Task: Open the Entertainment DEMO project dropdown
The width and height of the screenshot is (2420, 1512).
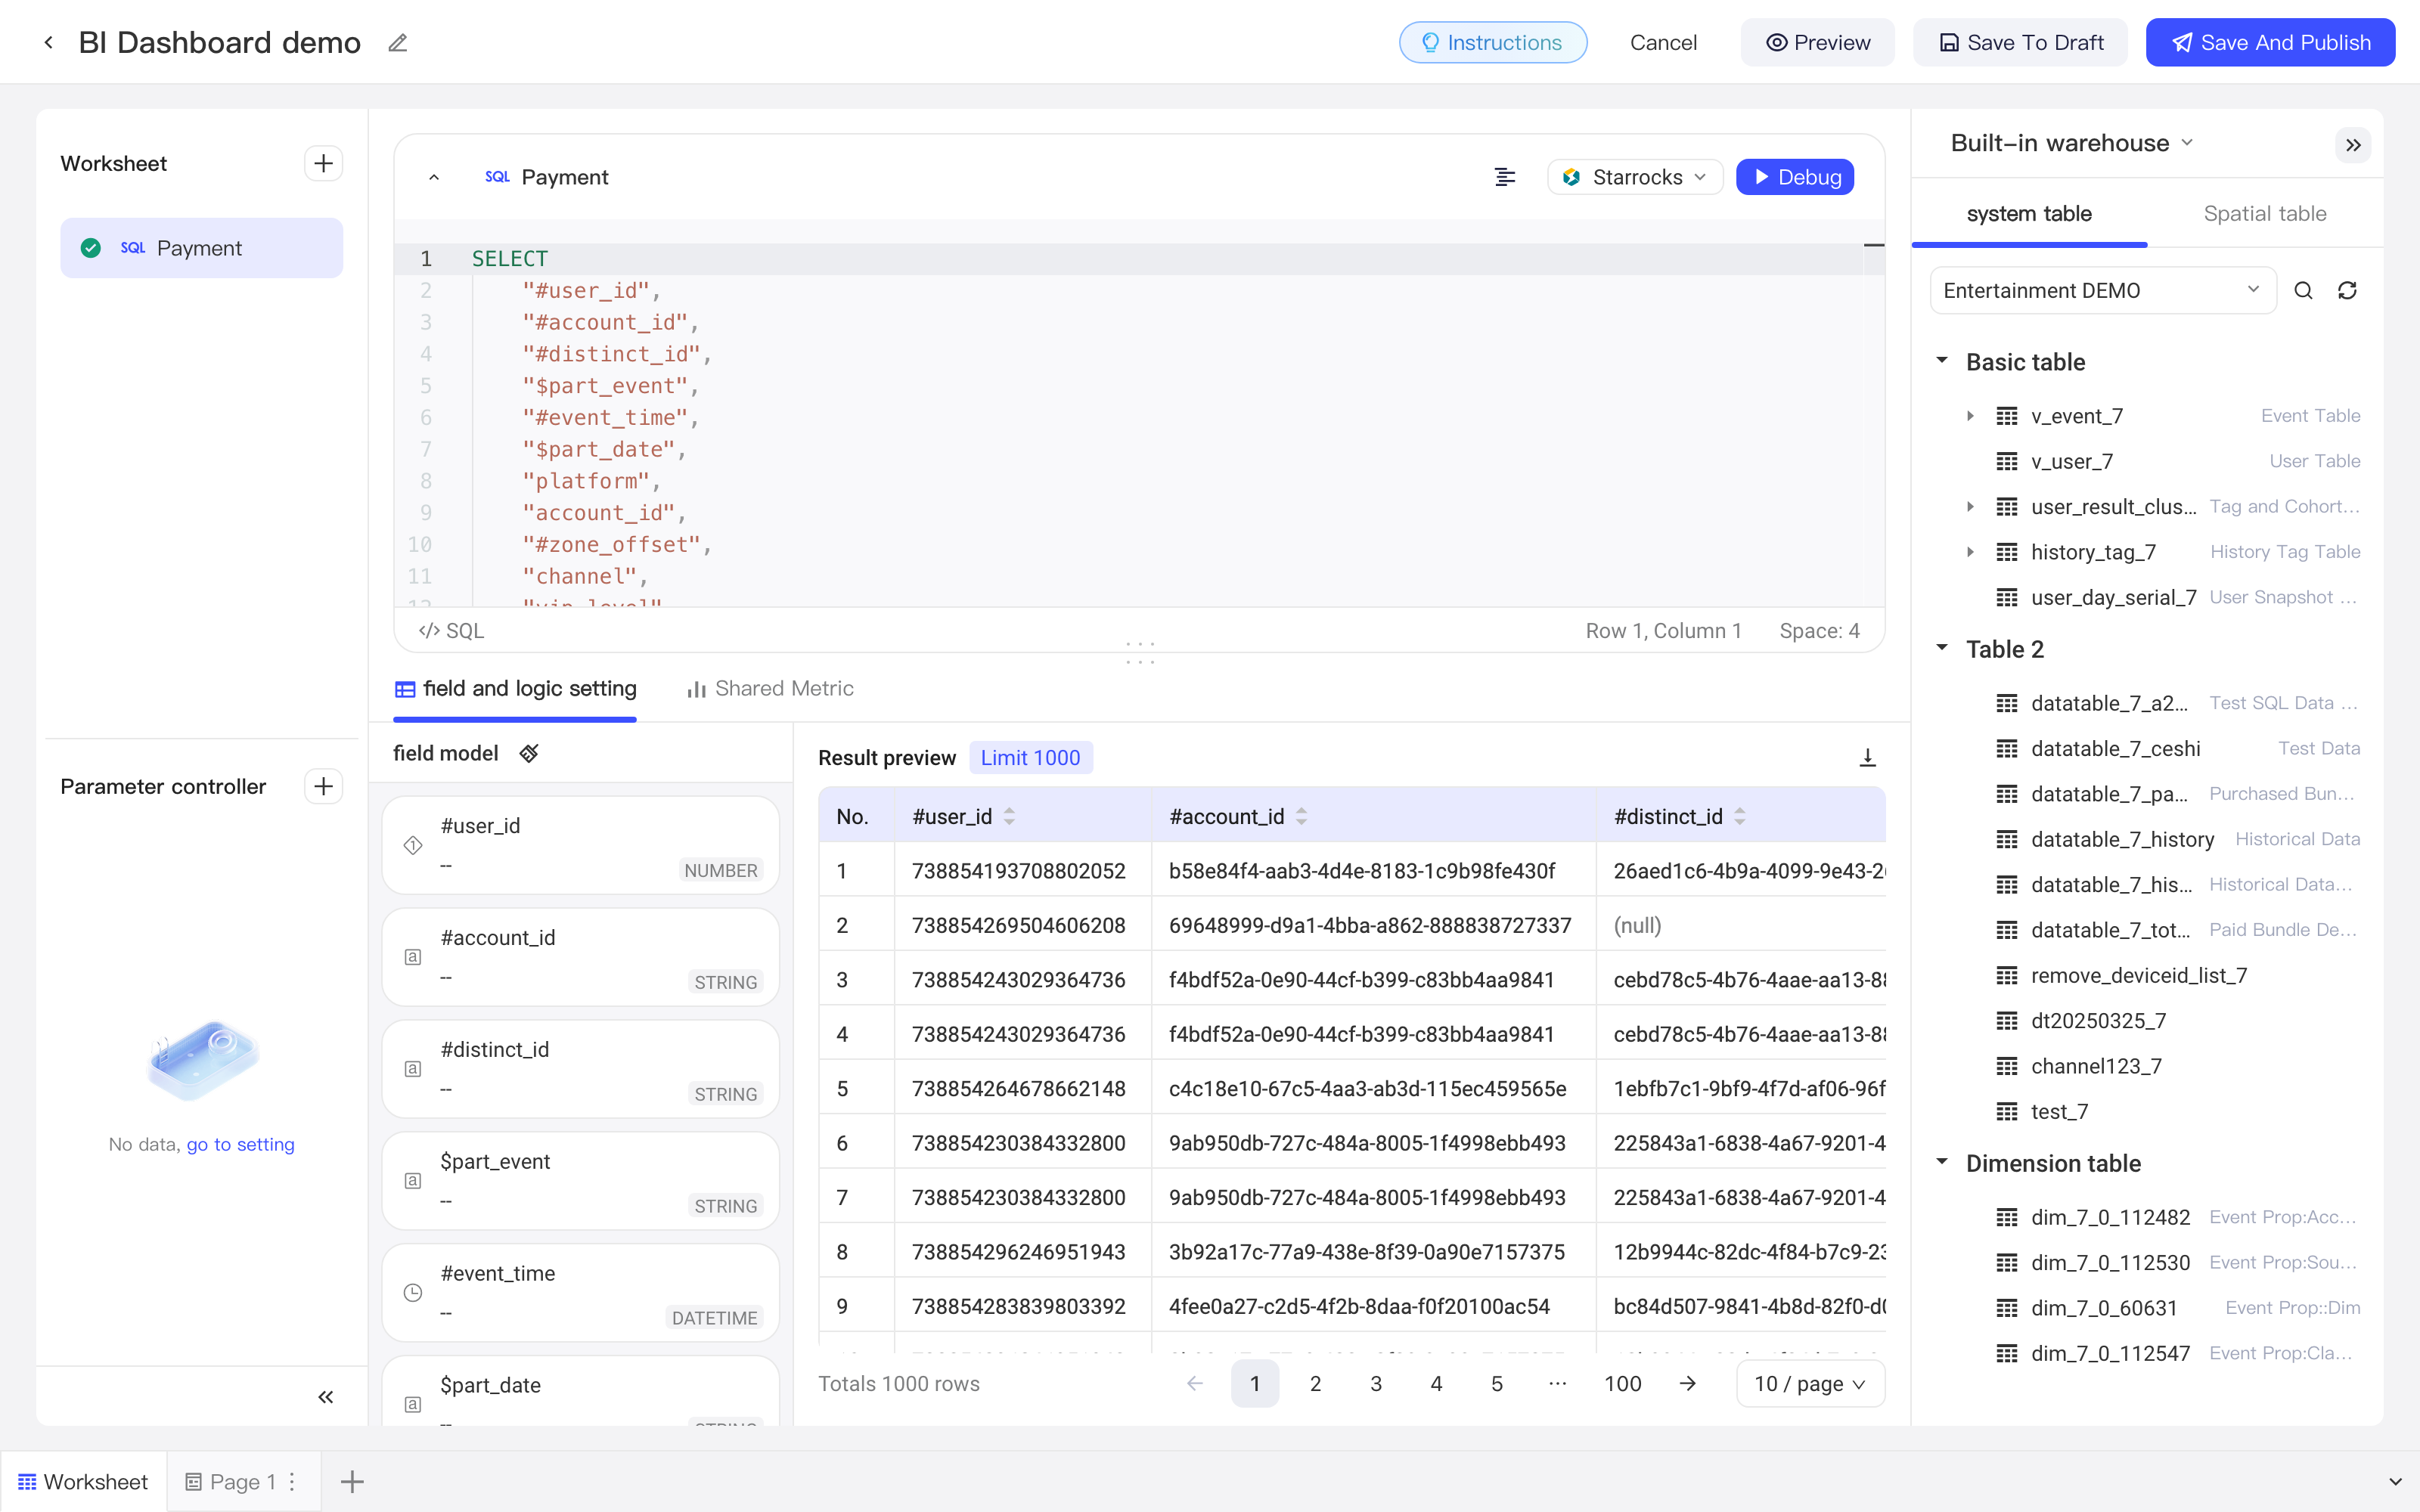Action: (2102, 290)
